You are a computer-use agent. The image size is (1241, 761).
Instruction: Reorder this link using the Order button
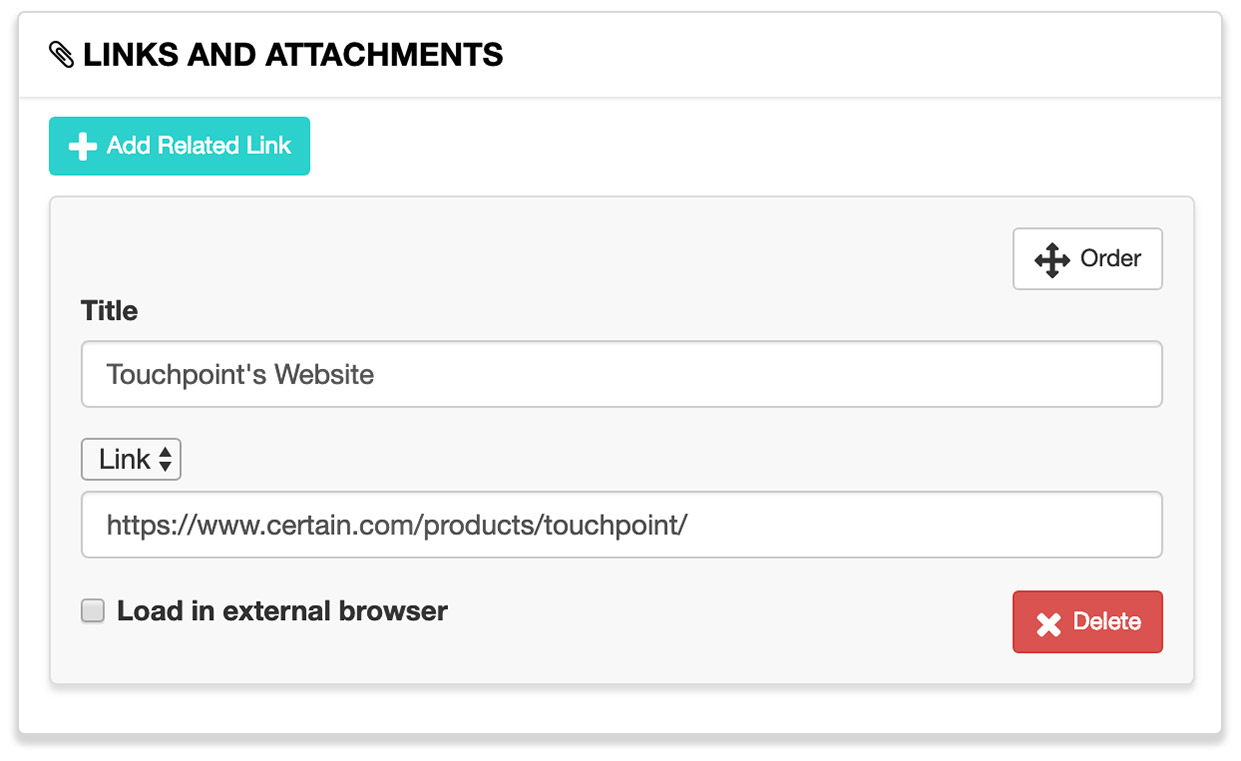pyautogui.click(x=1087, y=259)
